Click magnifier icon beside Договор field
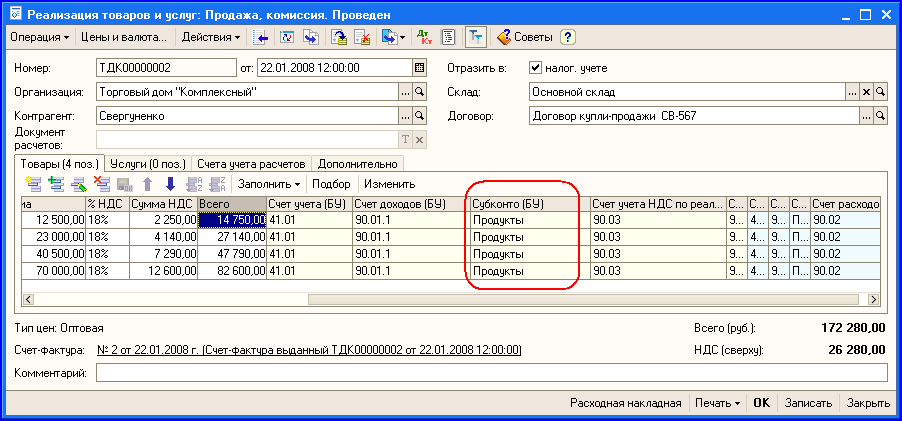The width and height of the screenshot is (902, 421). click(880, 116)
